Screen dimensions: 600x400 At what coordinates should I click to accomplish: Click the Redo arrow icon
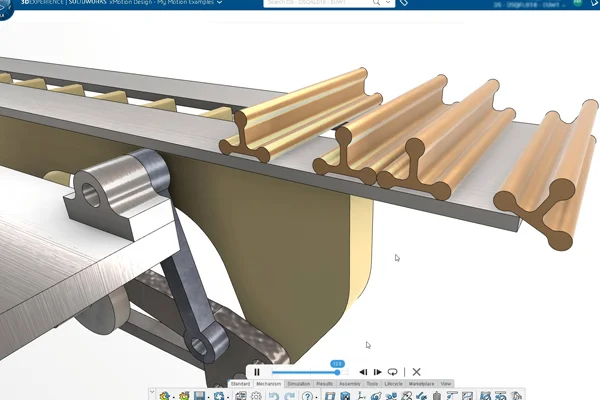(x=288, y=396)
